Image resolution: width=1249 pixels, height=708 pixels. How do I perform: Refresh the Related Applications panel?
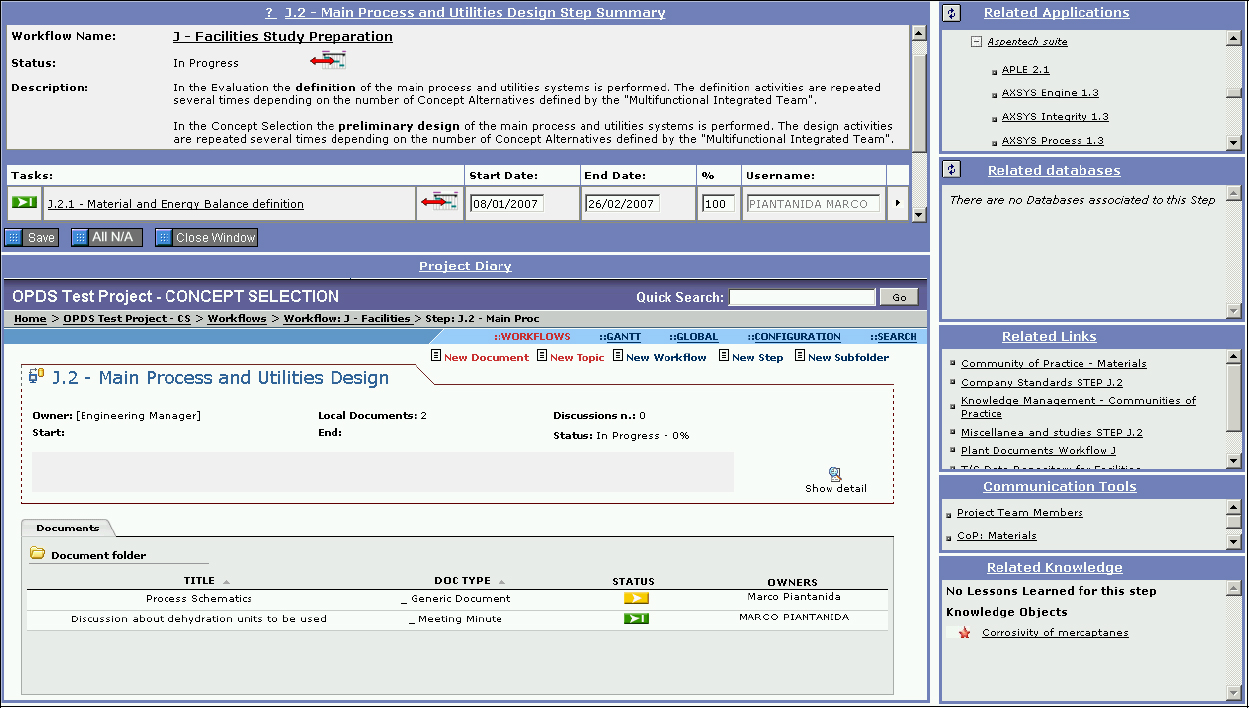click(951, 12)
